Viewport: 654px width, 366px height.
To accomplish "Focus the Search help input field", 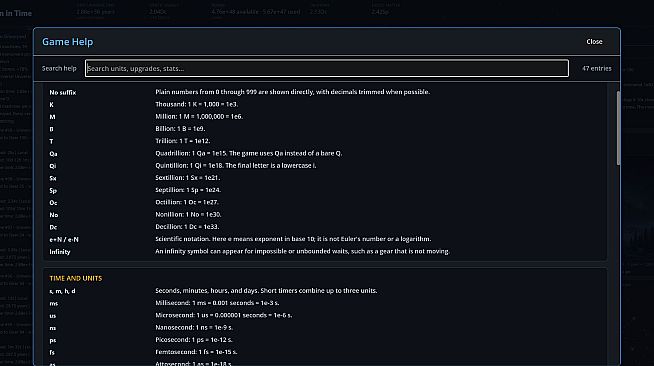I will [327, 68].
